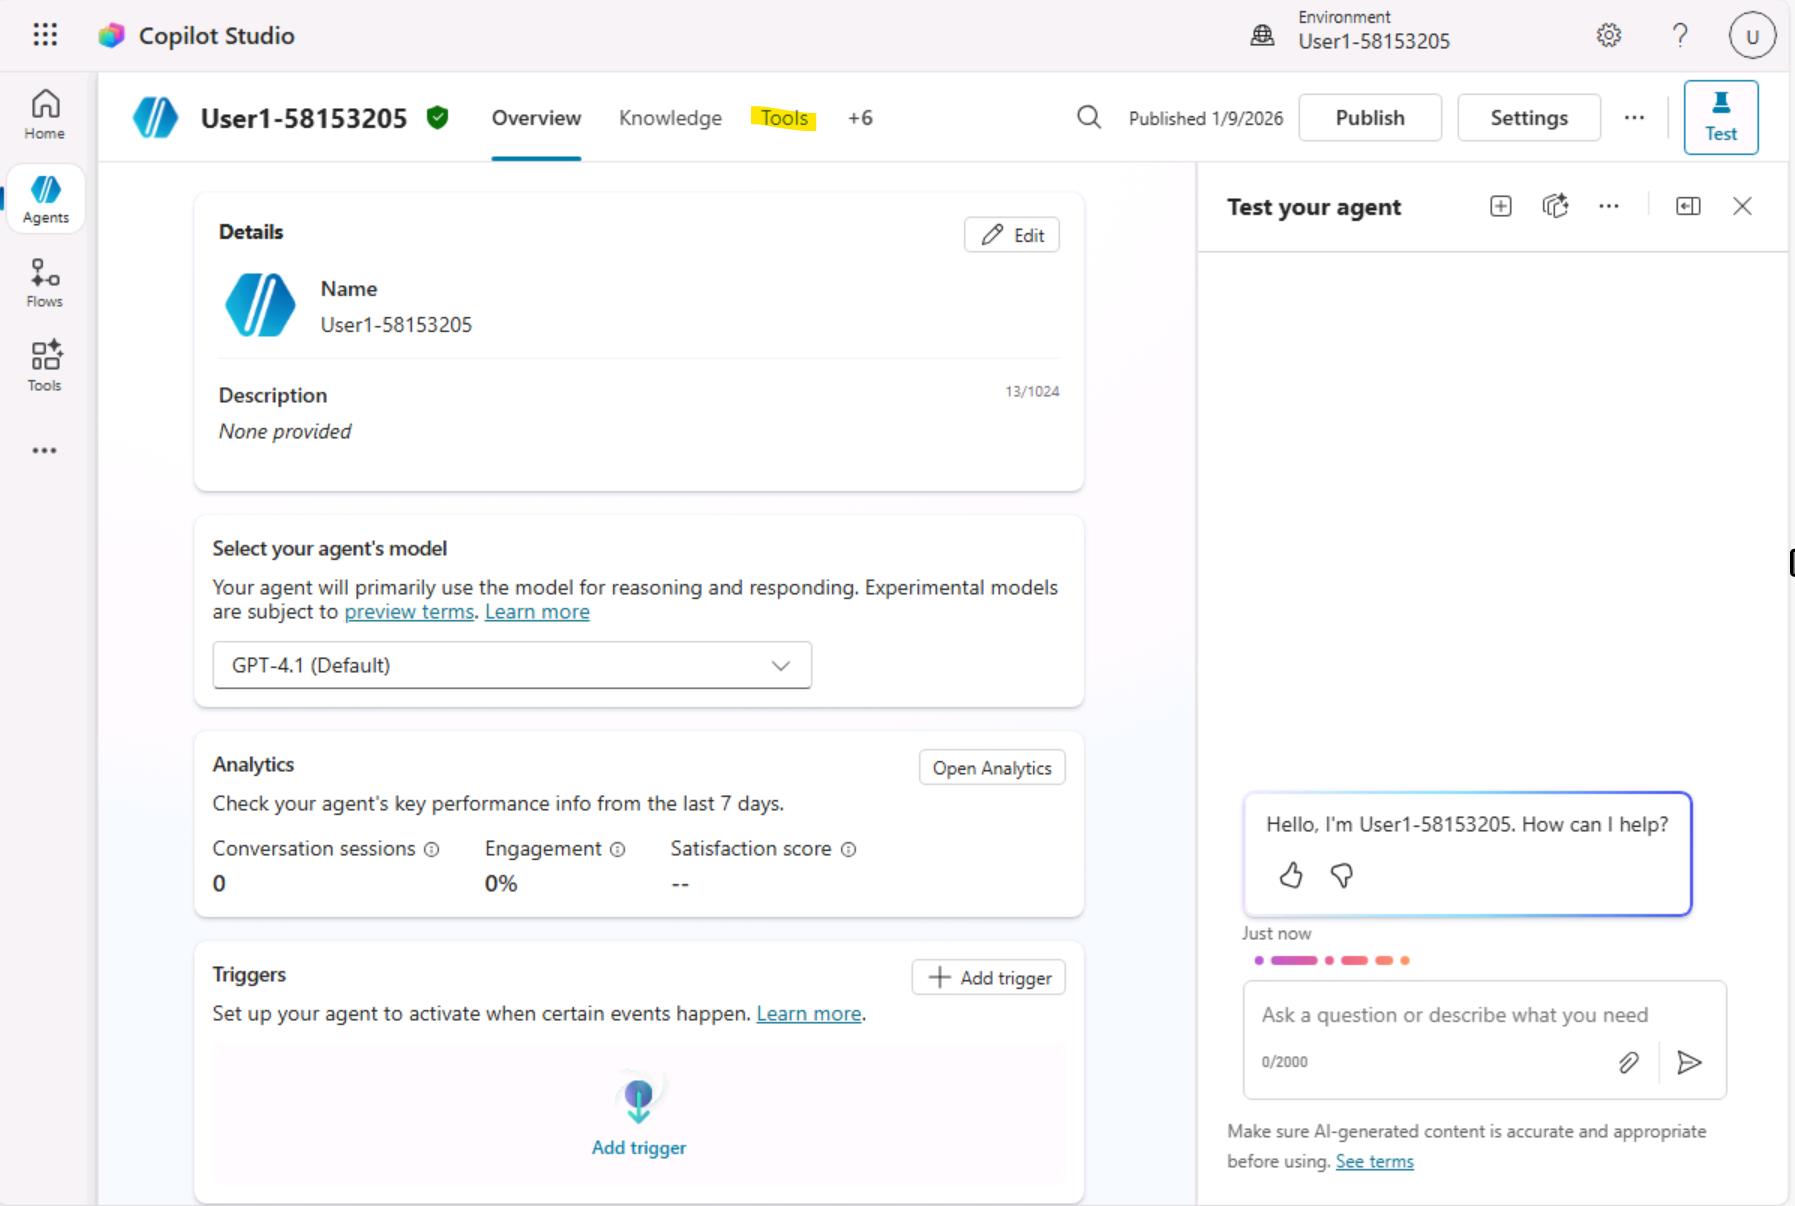
Task: Click the send message arrow
Action: pos(1689,1062)
